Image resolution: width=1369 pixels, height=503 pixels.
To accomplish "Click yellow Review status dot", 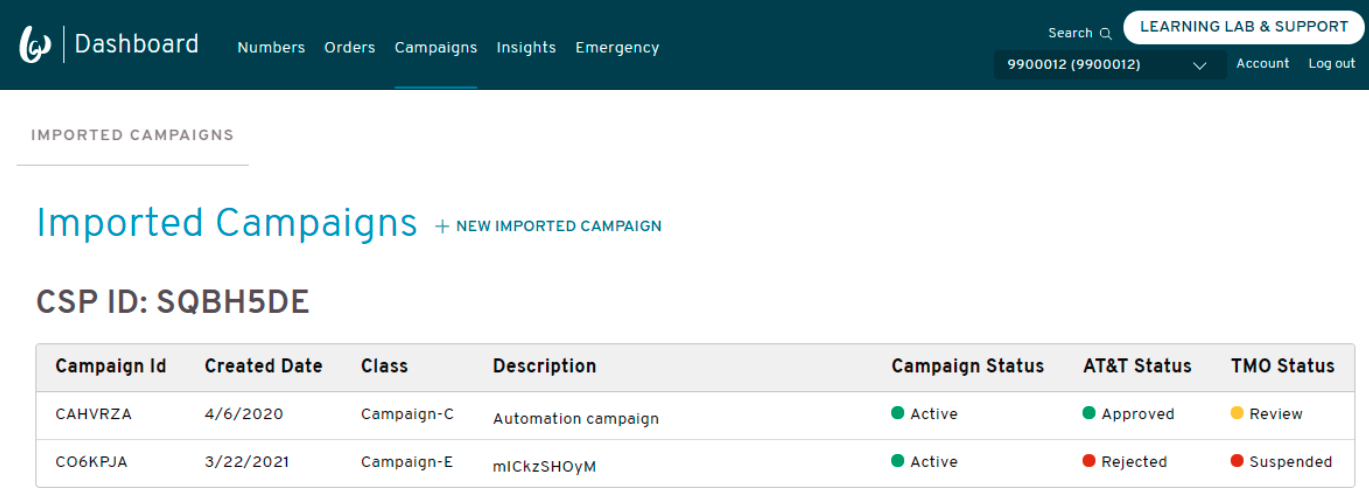I will (1237, 413).
